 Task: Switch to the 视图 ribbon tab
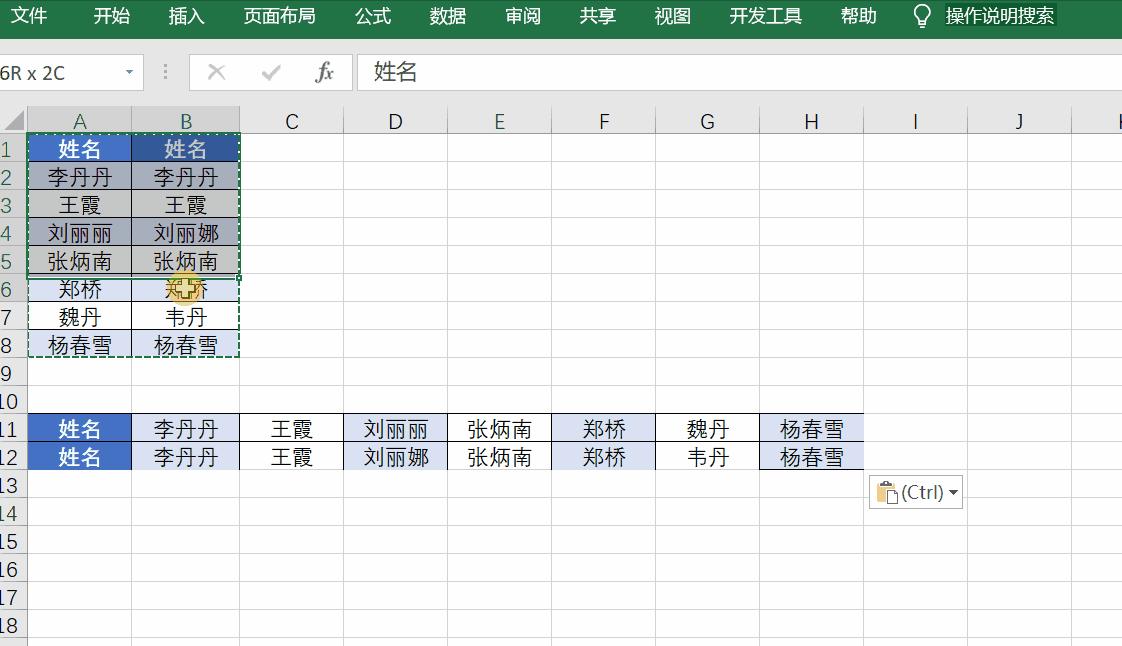click(670, 16)
